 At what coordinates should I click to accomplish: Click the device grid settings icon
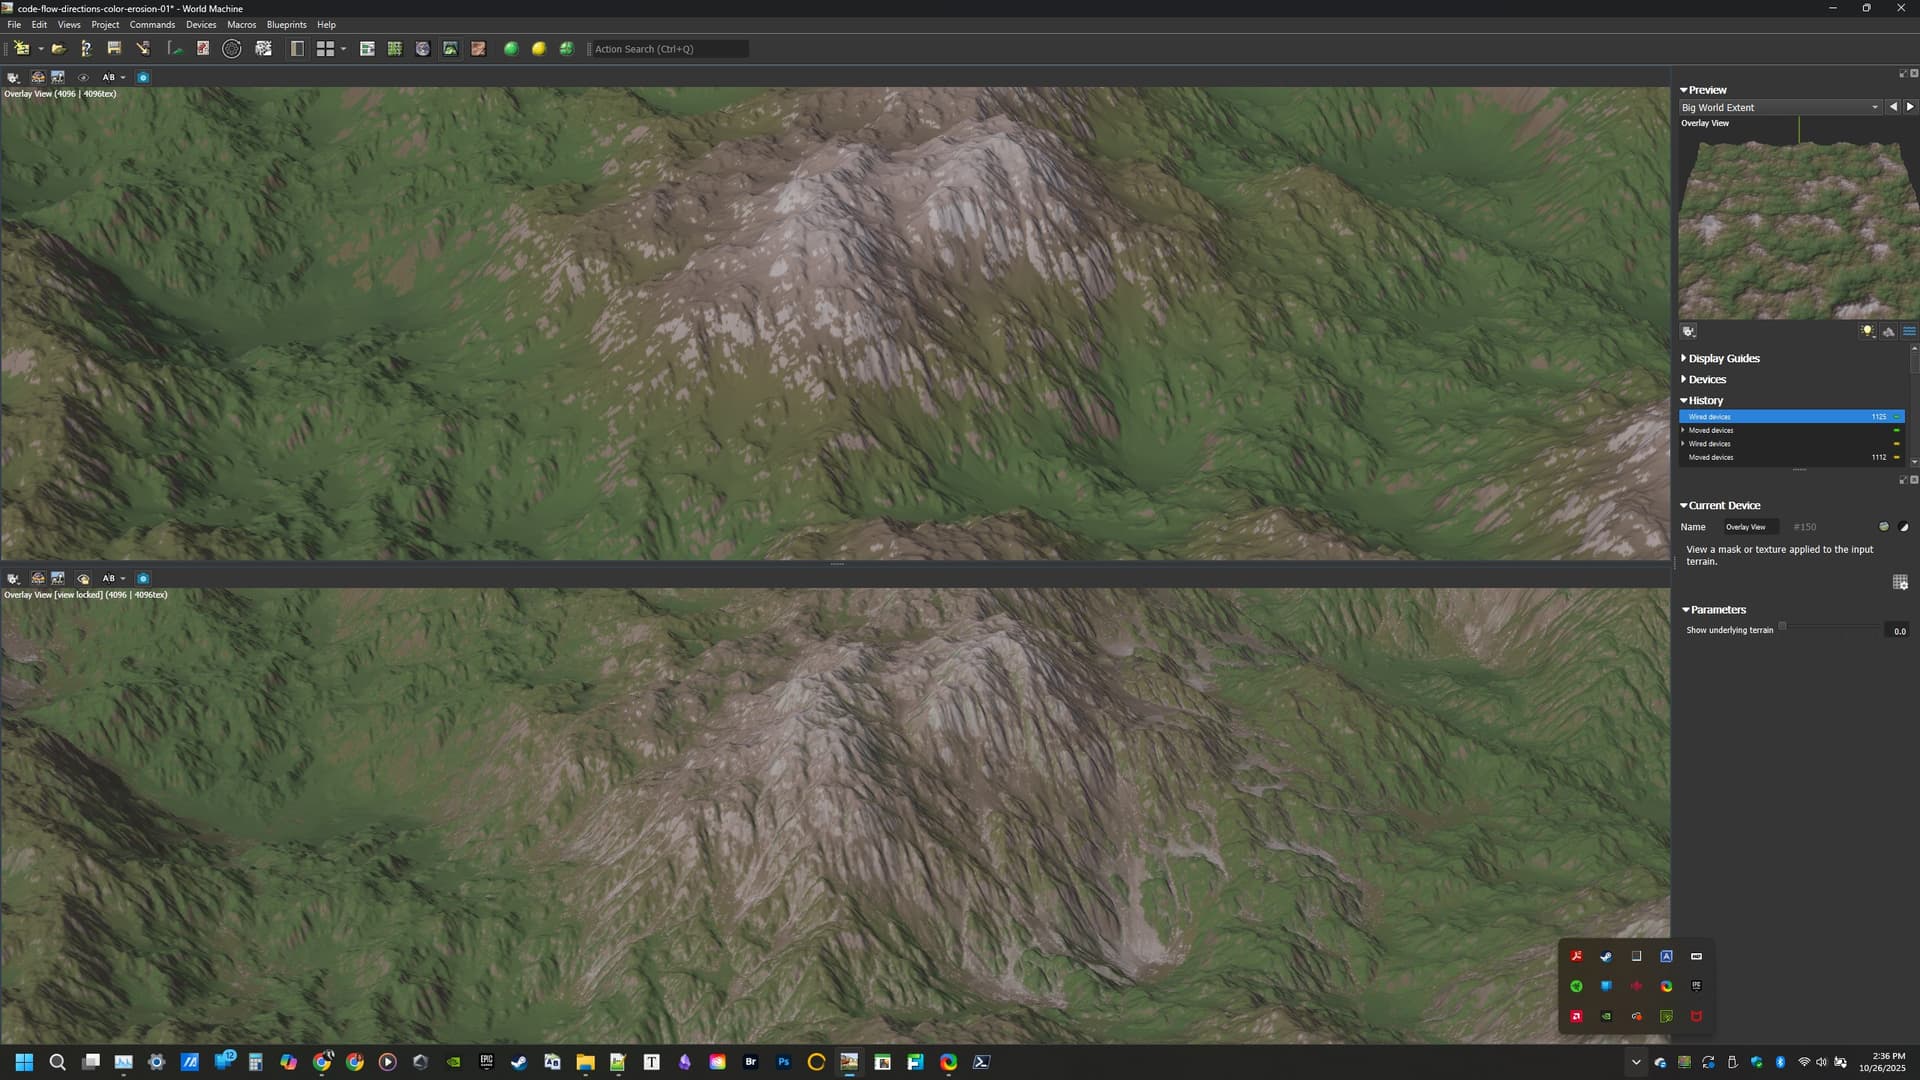point(1900,582)
